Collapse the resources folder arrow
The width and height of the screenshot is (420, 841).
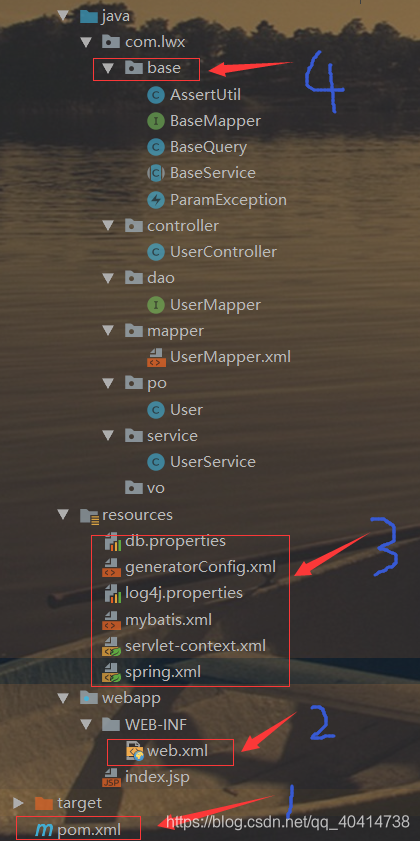point(64,515)
